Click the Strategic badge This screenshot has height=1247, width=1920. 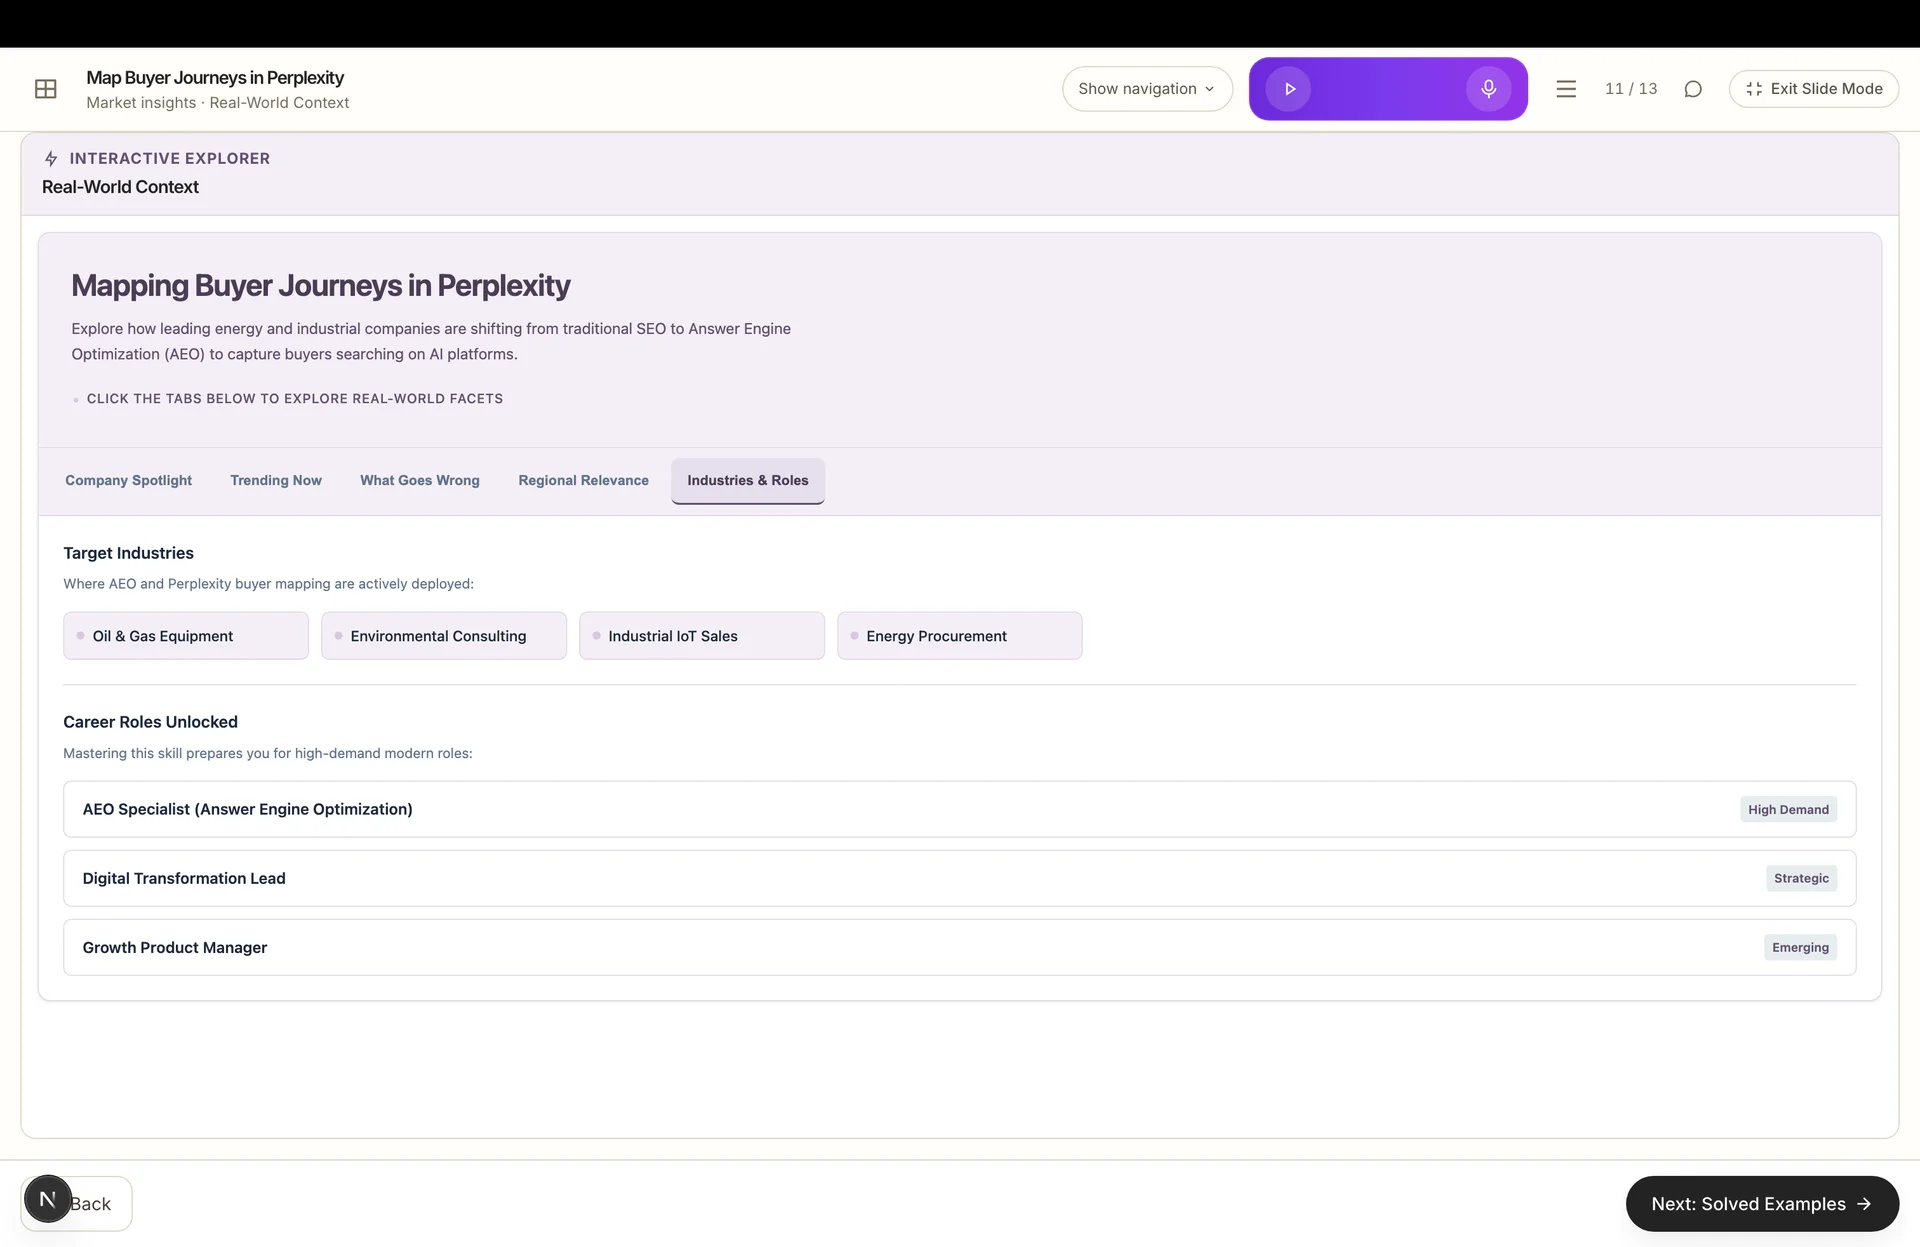click(1801, 878)
